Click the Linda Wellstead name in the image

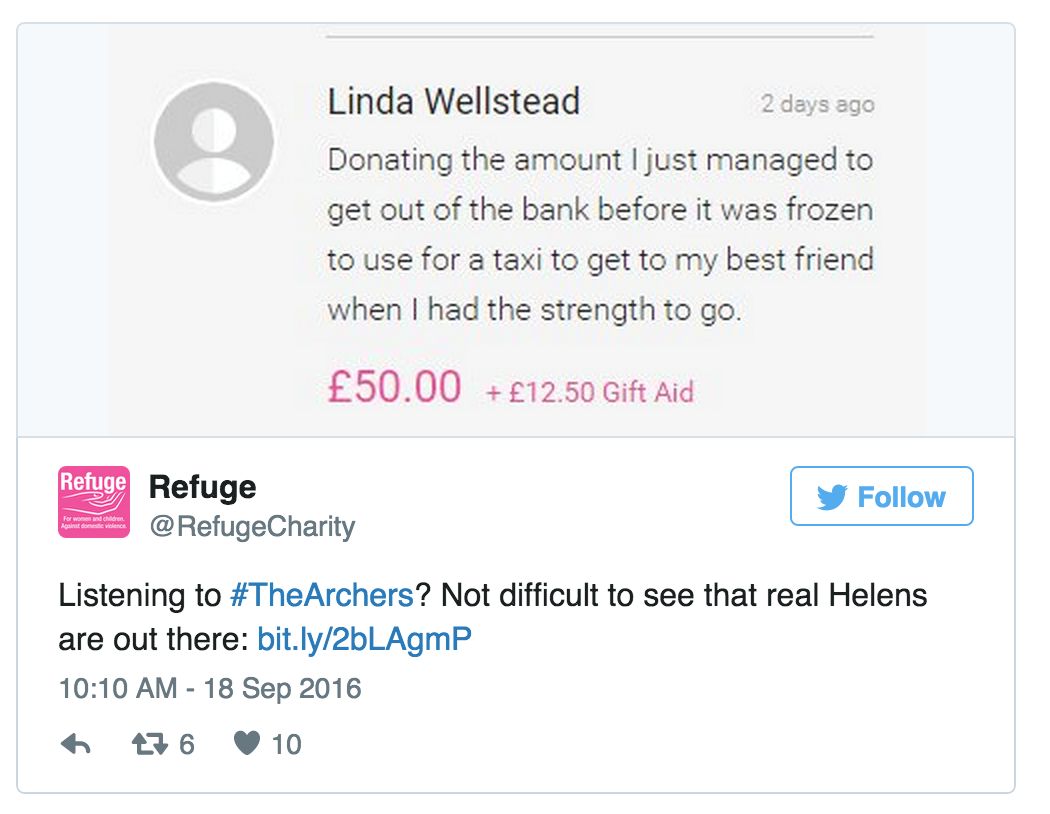point(454,102)
